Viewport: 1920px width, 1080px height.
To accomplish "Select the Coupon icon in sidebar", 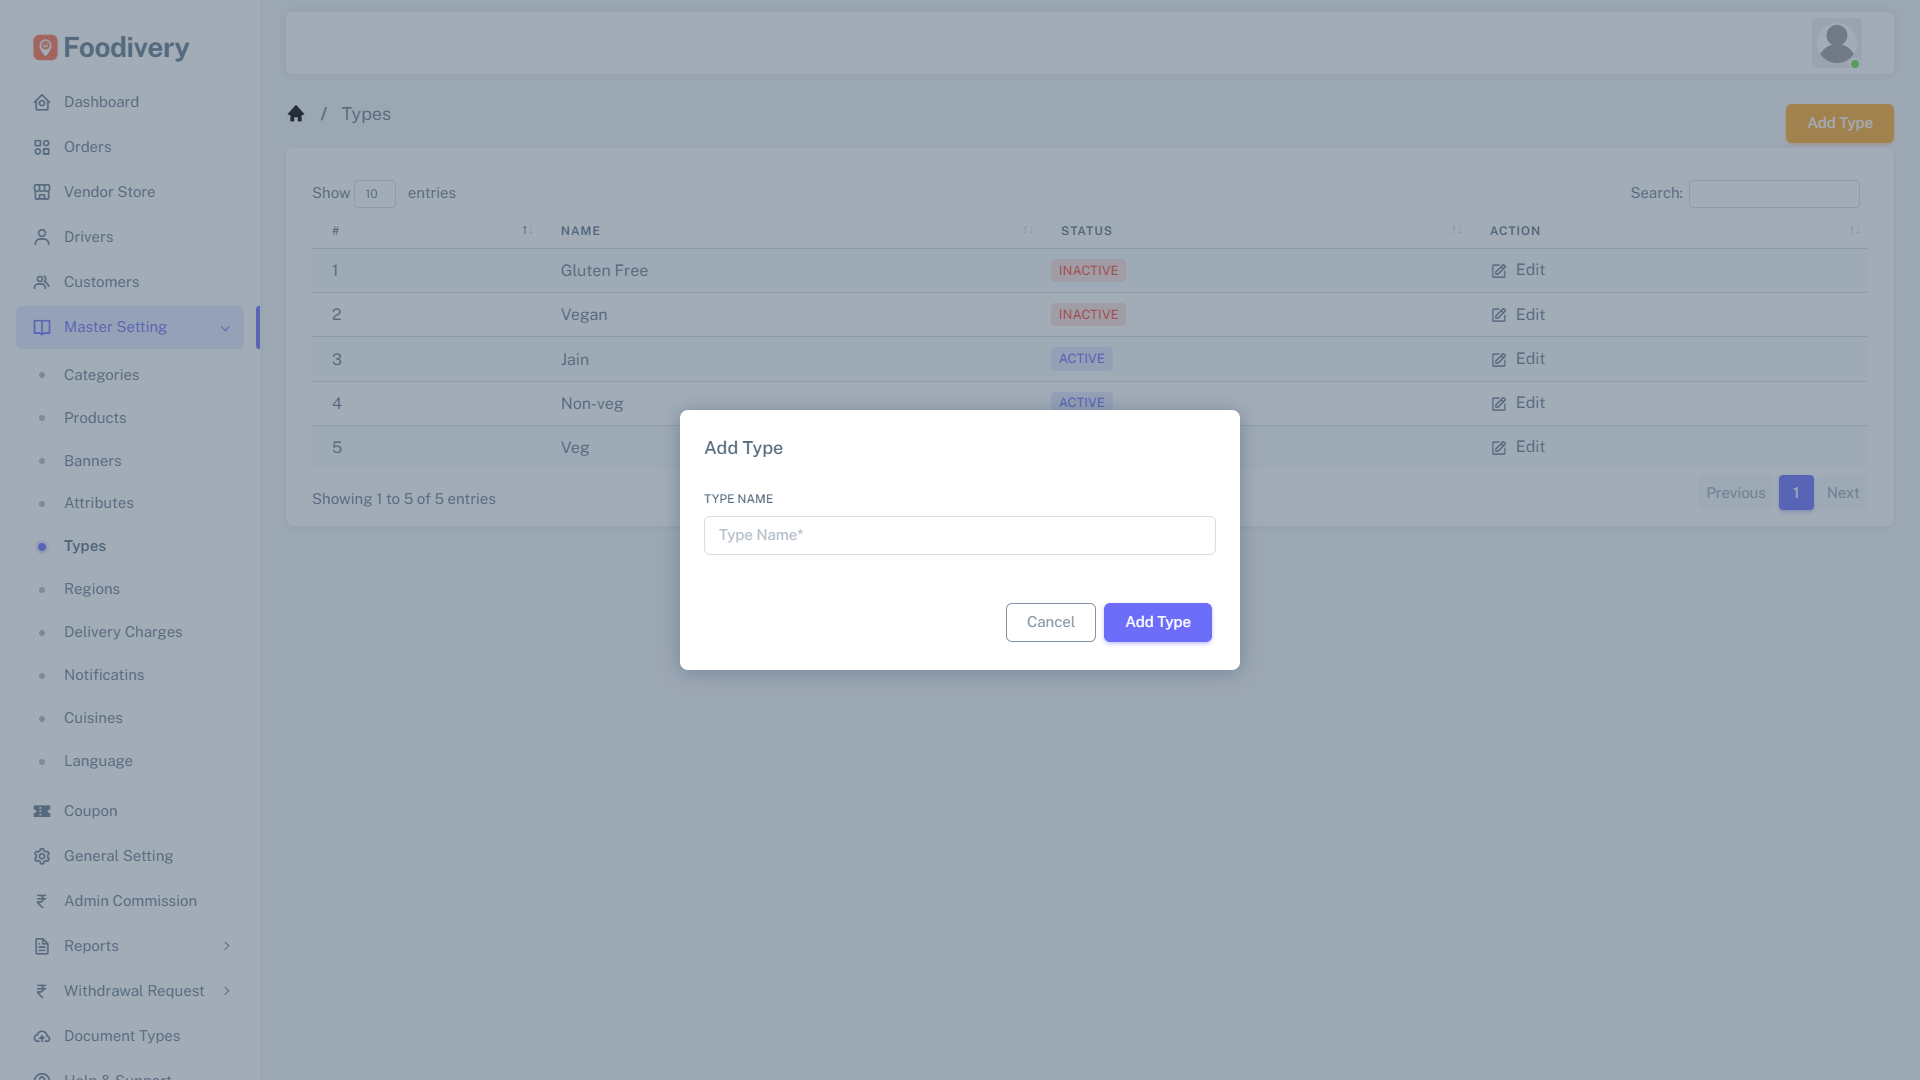I will [x=41, y=811].
